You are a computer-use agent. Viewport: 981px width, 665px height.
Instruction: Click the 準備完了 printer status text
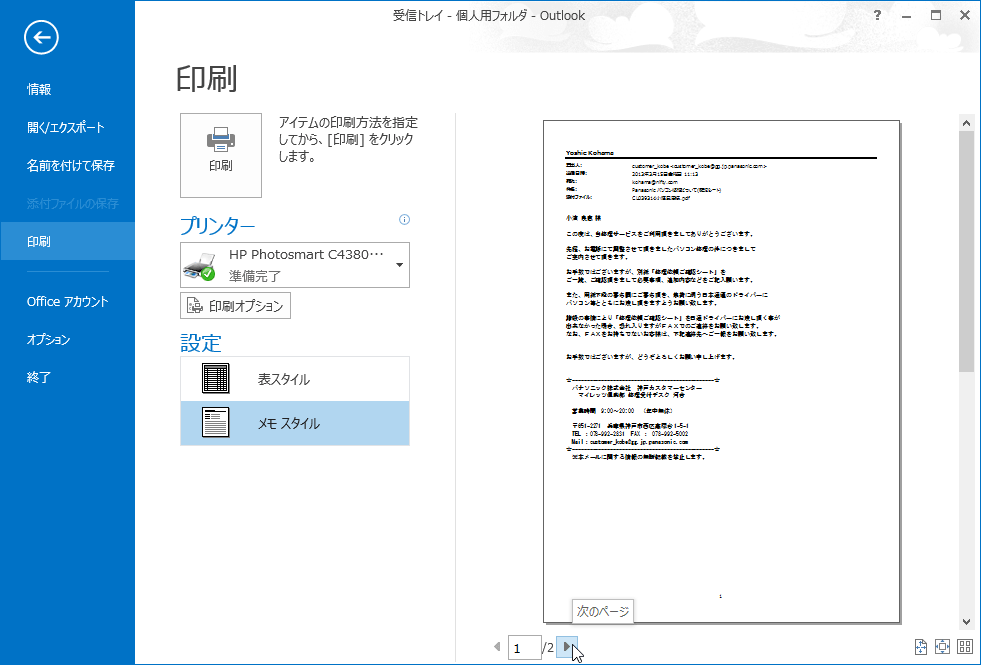[255, 276]
